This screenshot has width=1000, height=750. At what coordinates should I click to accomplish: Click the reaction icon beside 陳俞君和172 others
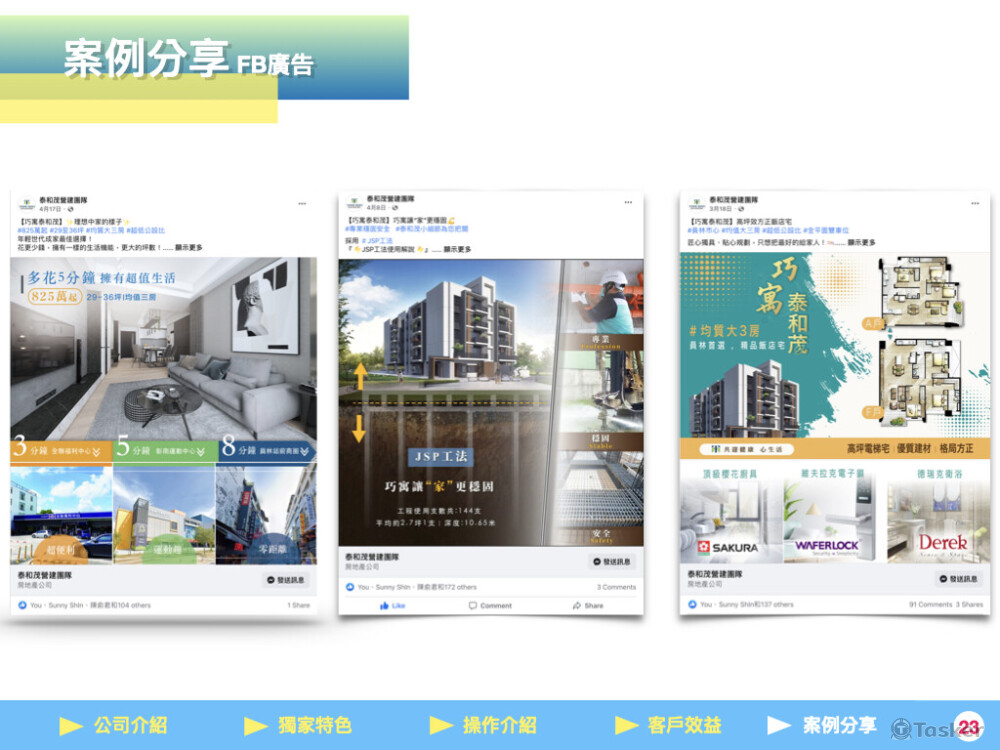point(350,587)
